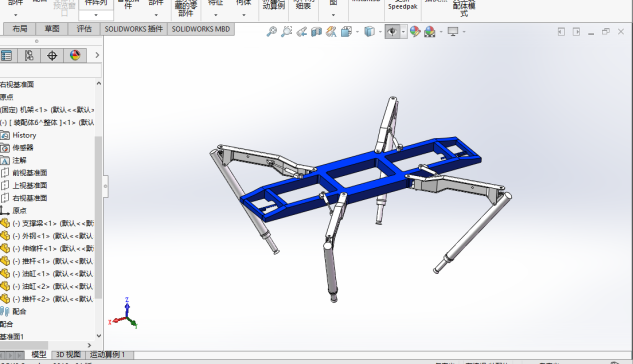Switch to the 评估 tab

(84, 29)
